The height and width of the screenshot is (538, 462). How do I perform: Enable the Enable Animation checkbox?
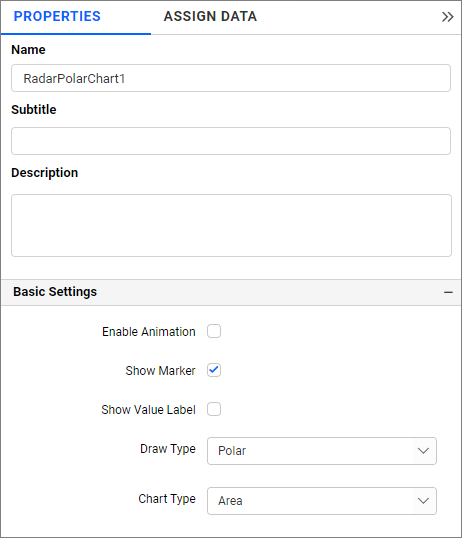point(214,331)
